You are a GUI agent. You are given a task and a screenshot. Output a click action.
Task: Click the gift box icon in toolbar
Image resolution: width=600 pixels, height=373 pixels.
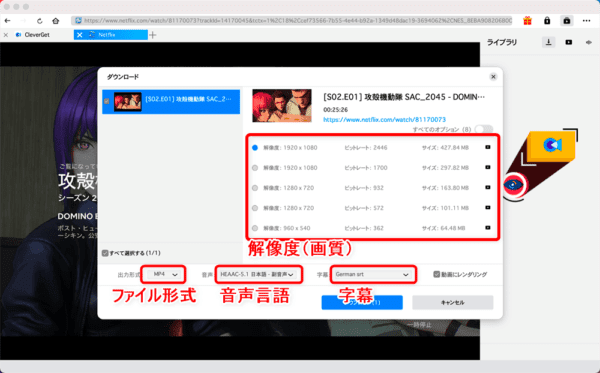(x=527, y=21)
